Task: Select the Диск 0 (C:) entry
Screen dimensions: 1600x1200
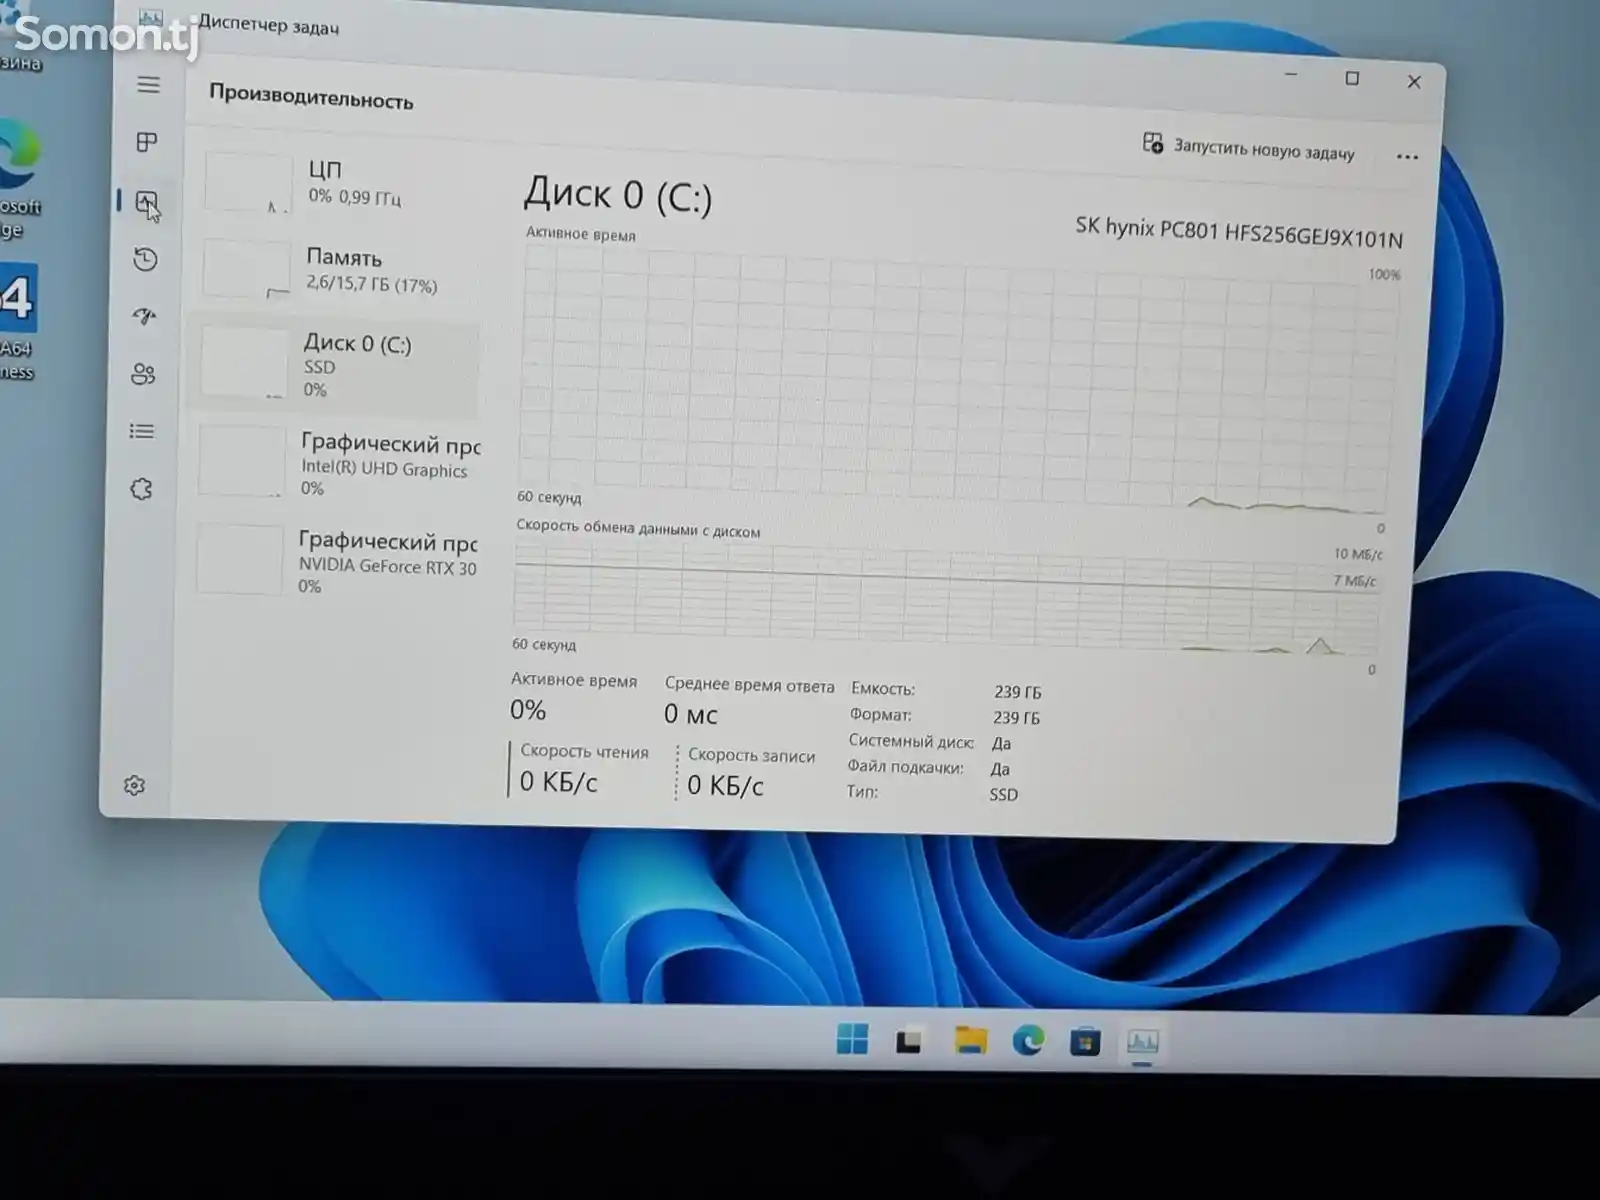Action: [x=334, y=366]
